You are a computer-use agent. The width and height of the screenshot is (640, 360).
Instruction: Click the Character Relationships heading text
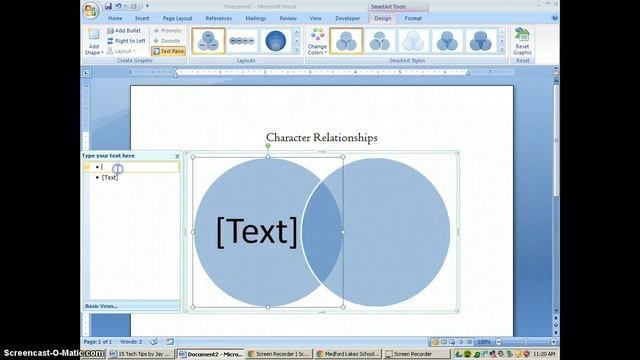click(322, 138)
